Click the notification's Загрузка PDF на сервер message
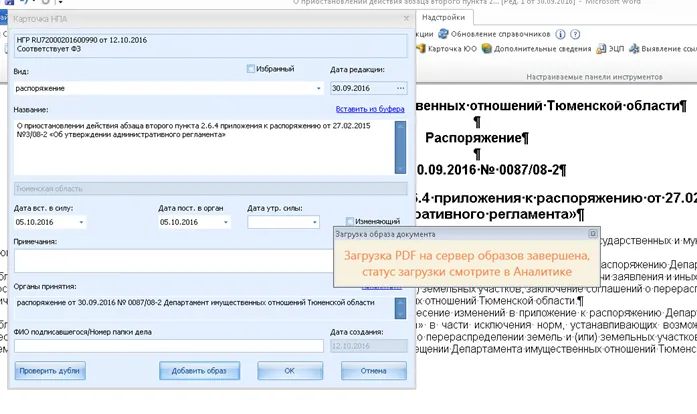The image size is (697, 414). pyautogui.click(x=467, y=264)
